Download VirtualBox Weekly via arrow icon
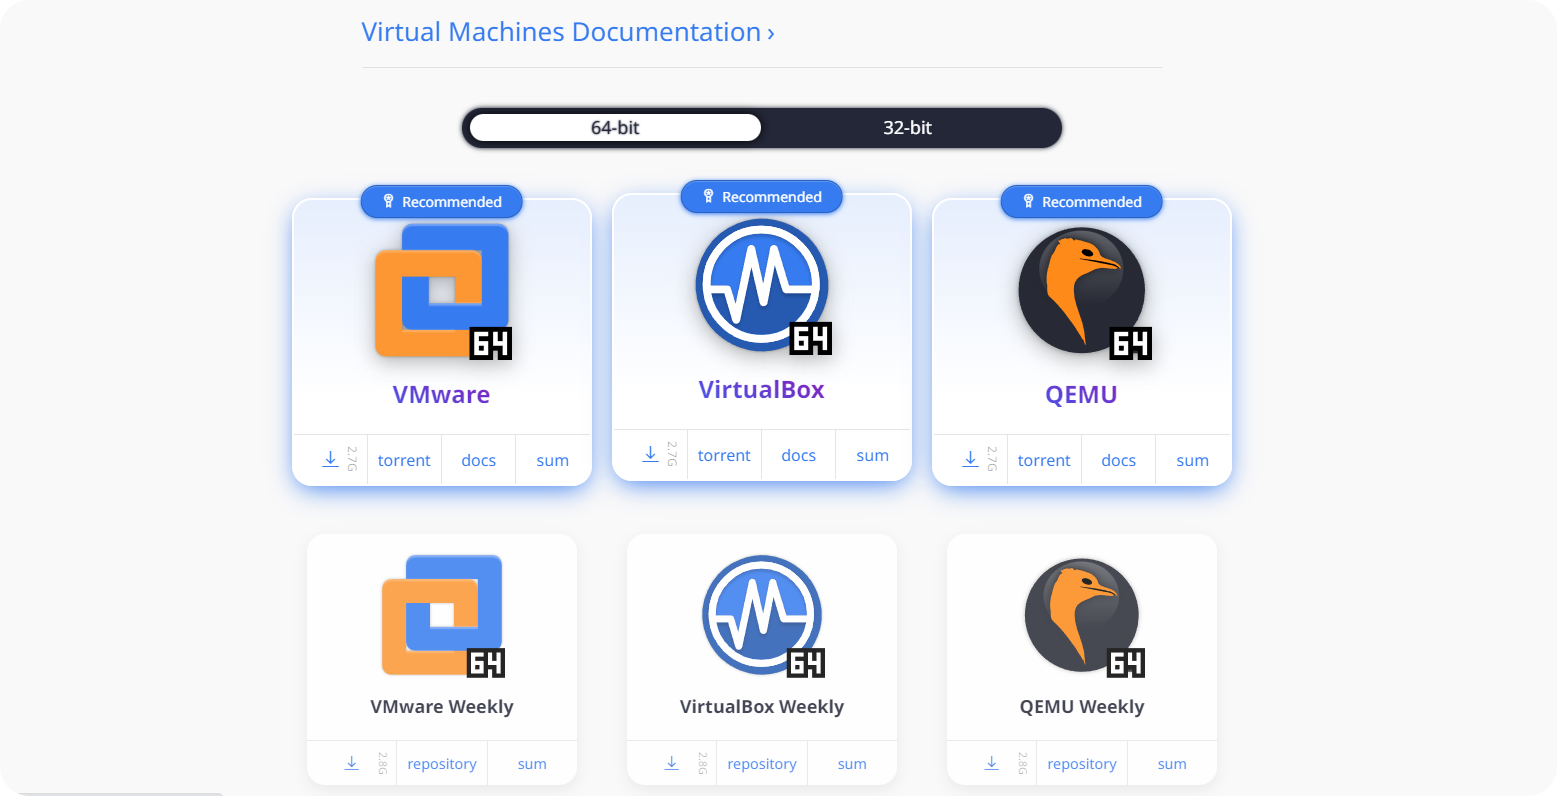The height and width of the screenshot is (796, 1557). 672,763
